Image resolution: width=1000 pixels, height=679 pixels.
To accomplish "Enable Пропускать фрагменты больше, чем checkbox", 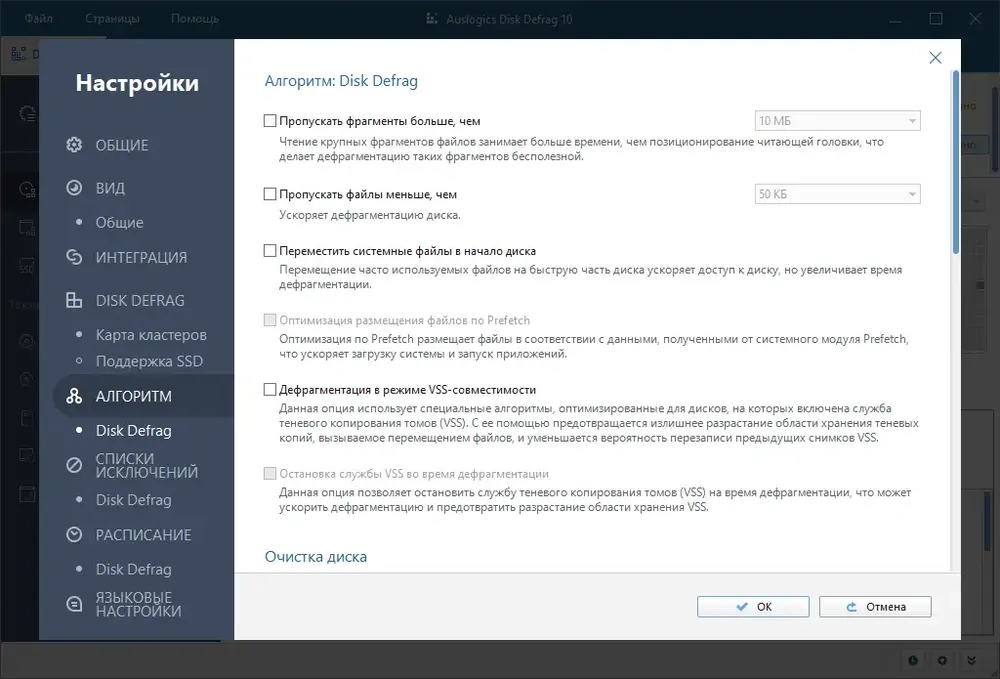I will click(270, 120).
